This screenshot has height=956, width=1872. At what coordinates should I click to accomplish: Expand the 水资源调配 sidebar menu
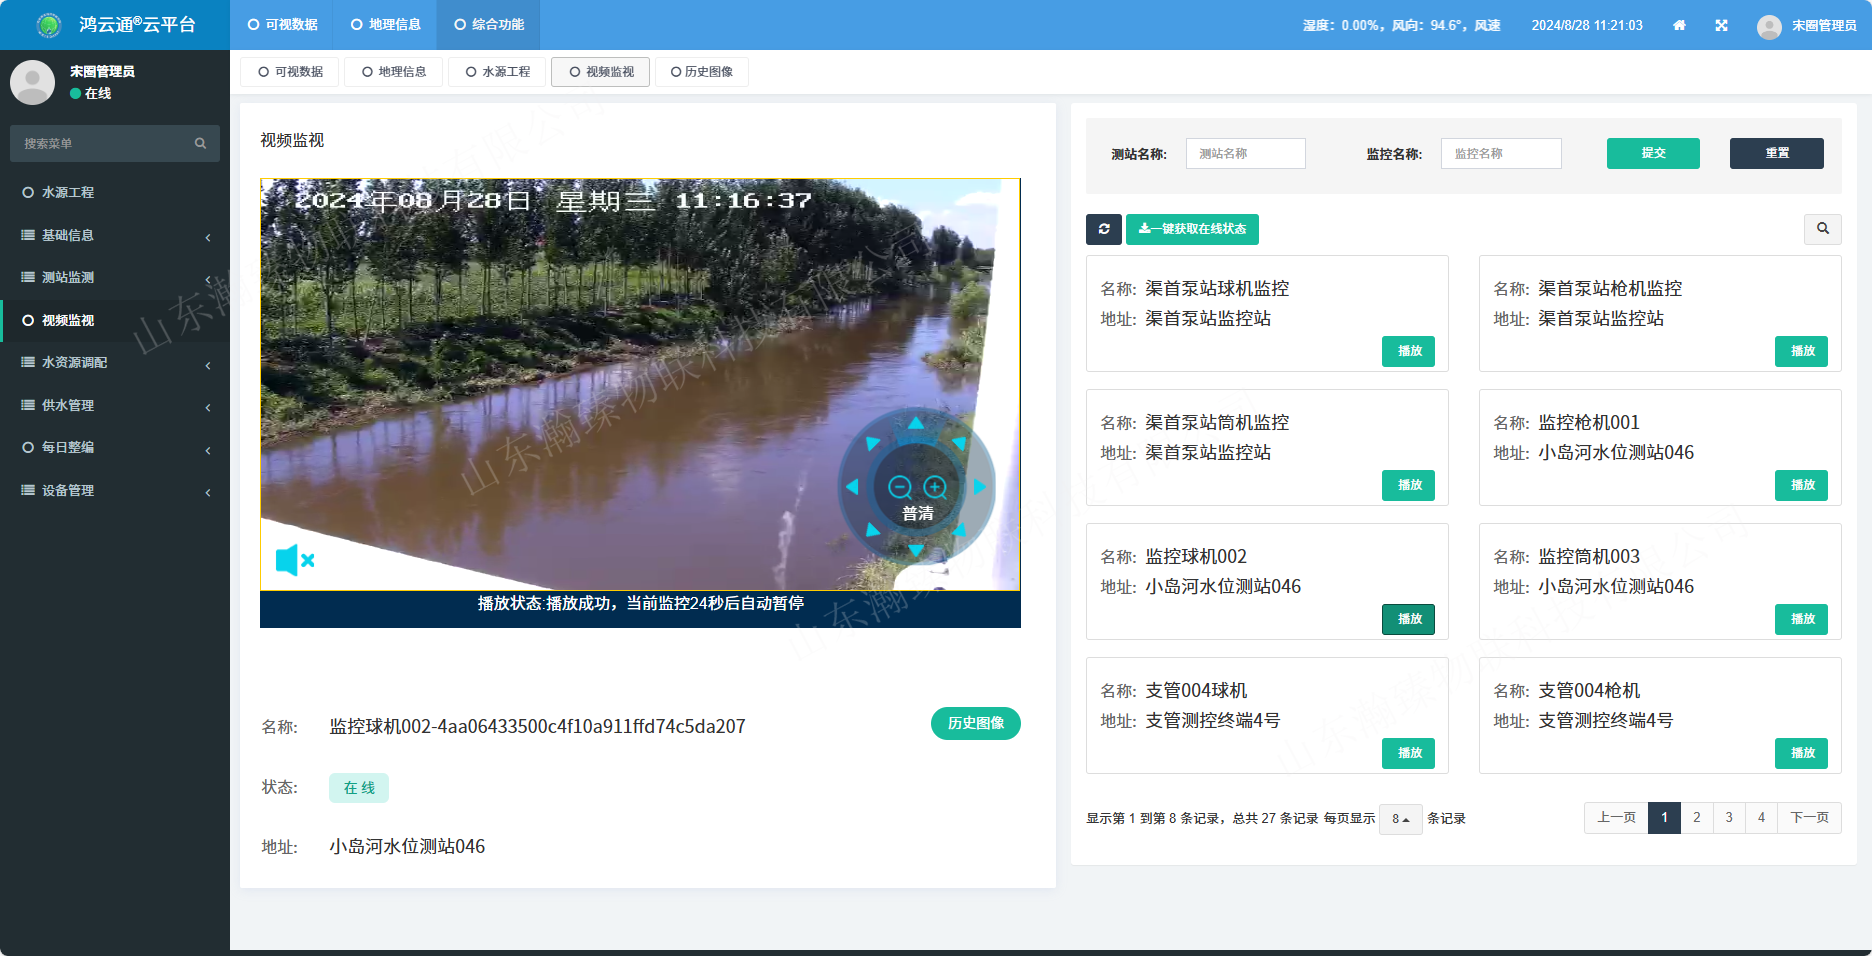(115, 362)
